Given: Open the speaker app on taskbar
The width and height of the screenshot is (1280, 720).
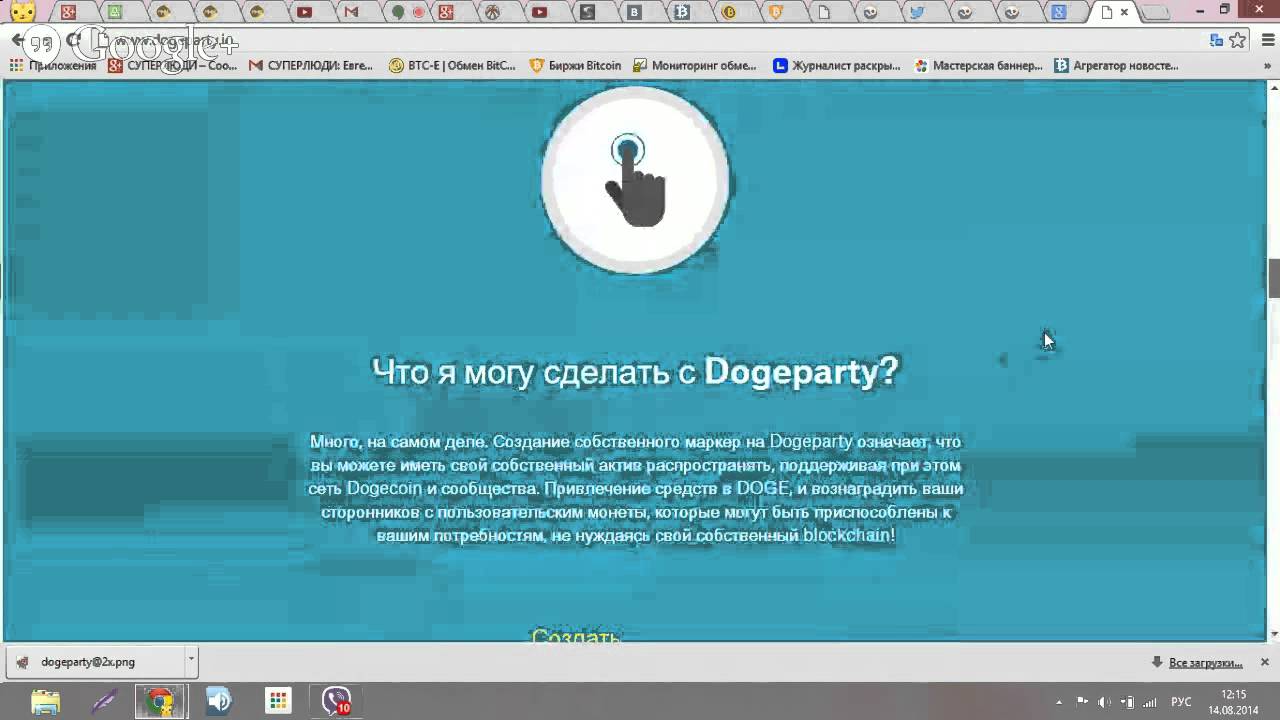Looking at the screenshot, I should (219, 701).
